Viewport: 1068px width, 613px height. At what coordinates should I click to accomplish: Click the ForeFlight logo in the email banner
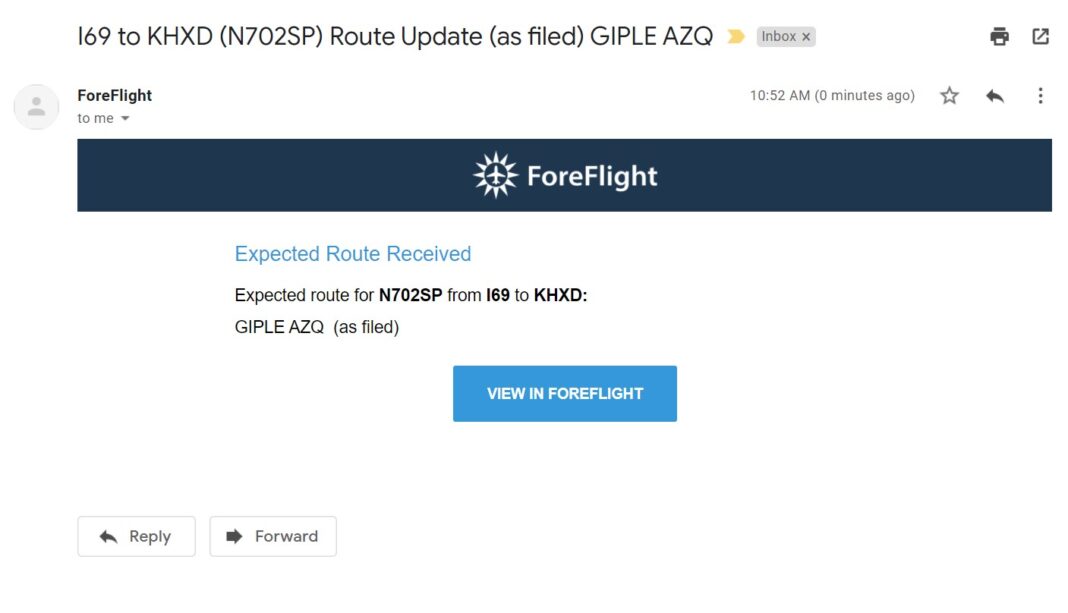tap(564, 174)
